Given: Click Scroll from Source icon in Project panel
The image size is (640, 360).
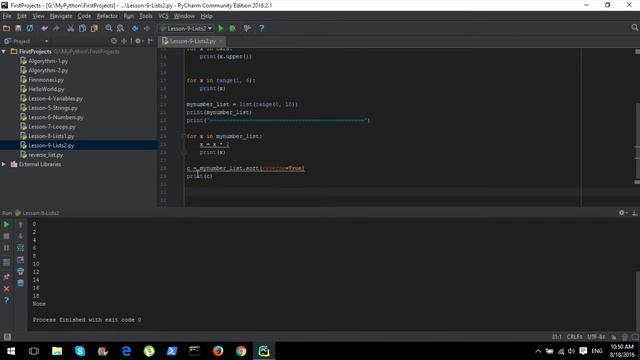Looking at the screenshot, I should pos(114,41).
